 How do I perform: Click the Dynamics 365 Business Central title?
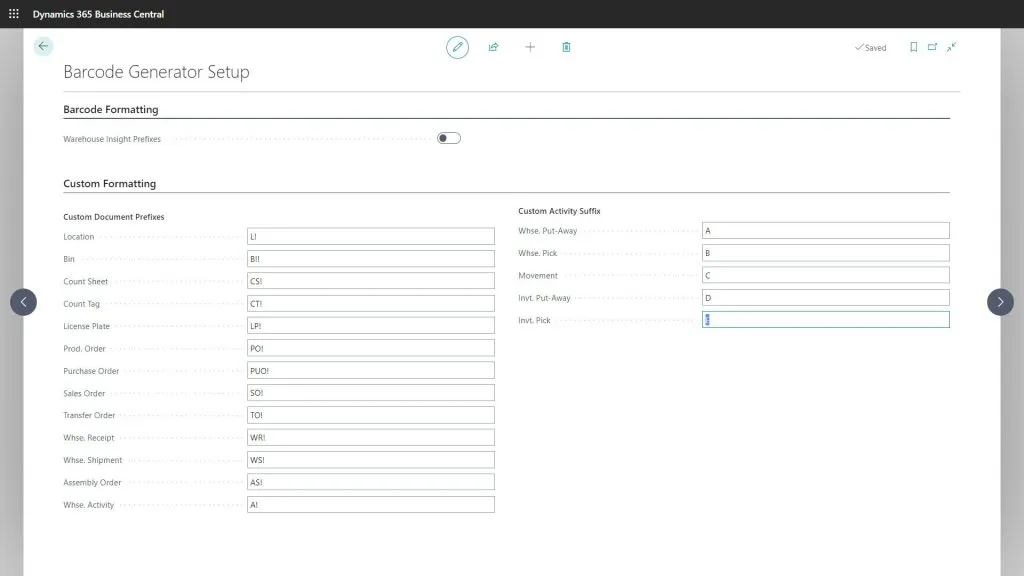[x=97, y=13]
